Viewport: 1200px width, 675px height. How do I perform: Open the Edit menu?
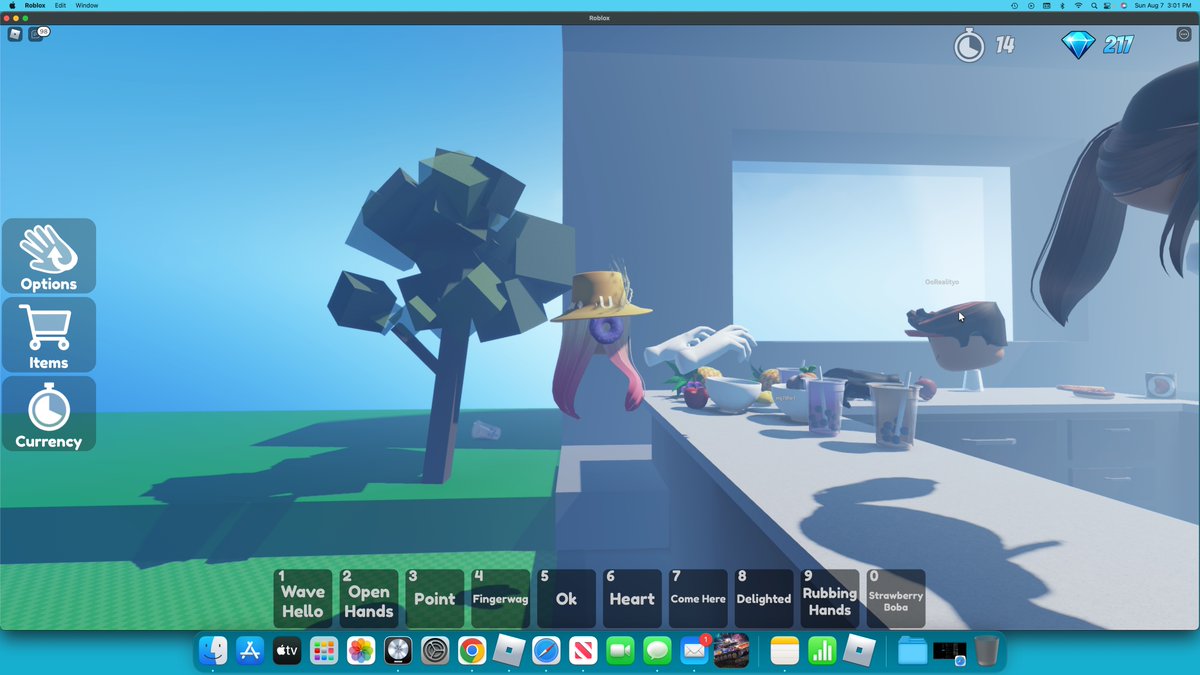point(61,5)
